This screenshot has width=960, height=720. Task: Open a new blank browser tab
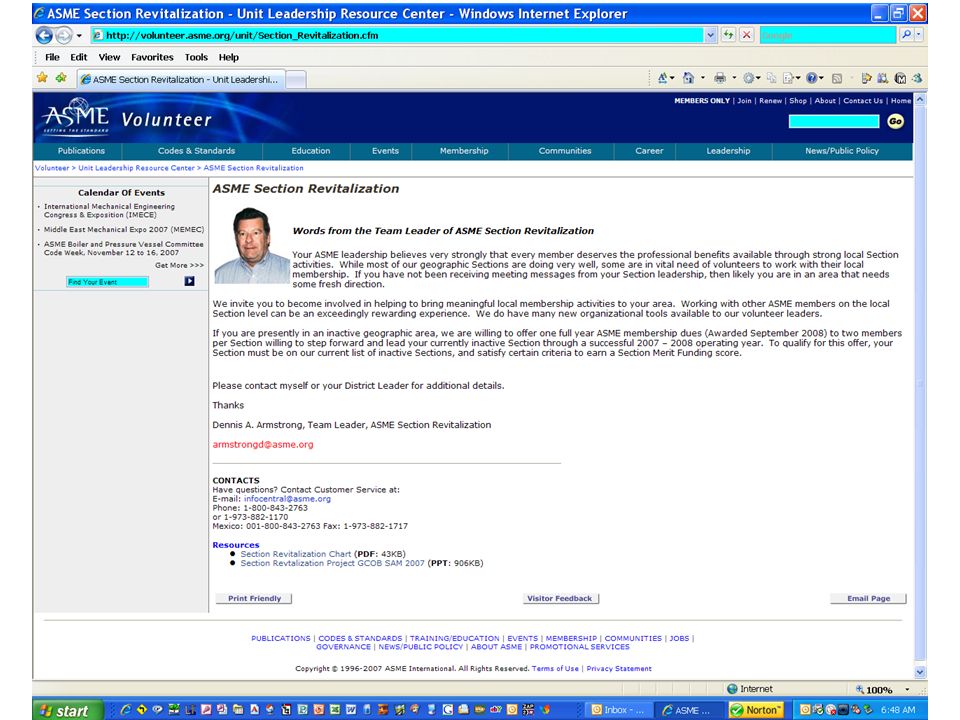[296, 80]
